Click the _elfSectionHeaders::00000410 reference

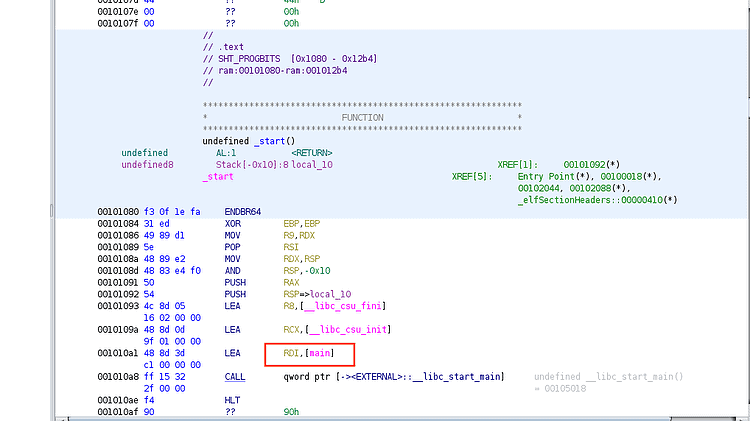click(594, 199)
